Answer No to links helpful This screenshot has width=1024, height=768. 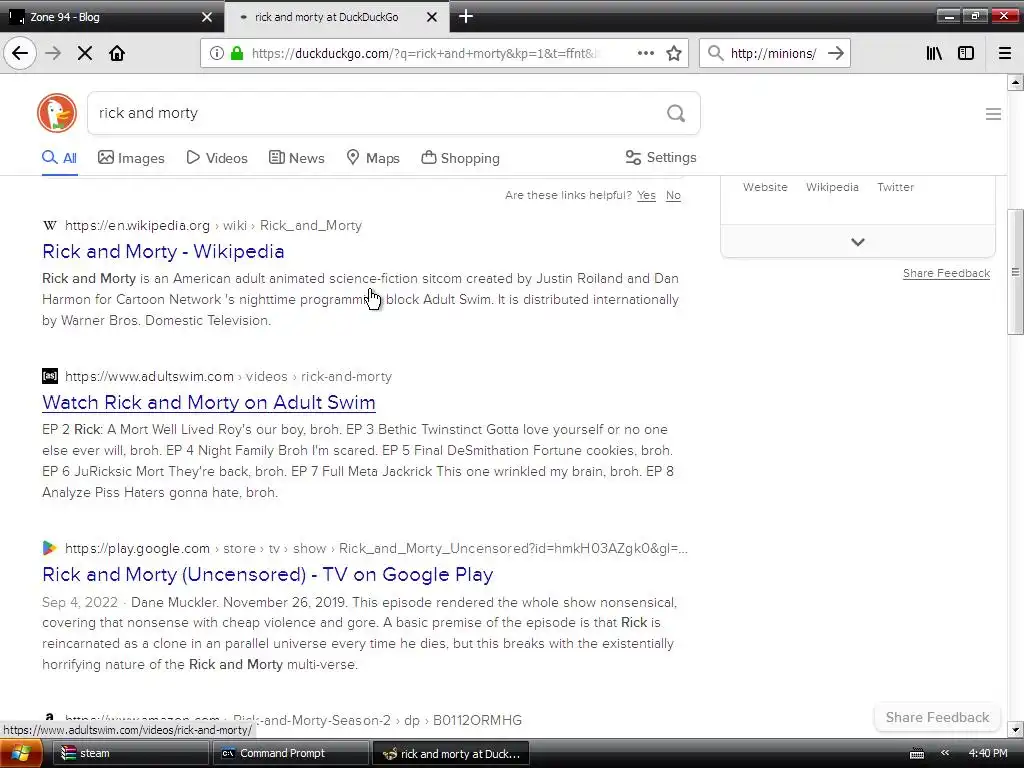coord(673,195)
